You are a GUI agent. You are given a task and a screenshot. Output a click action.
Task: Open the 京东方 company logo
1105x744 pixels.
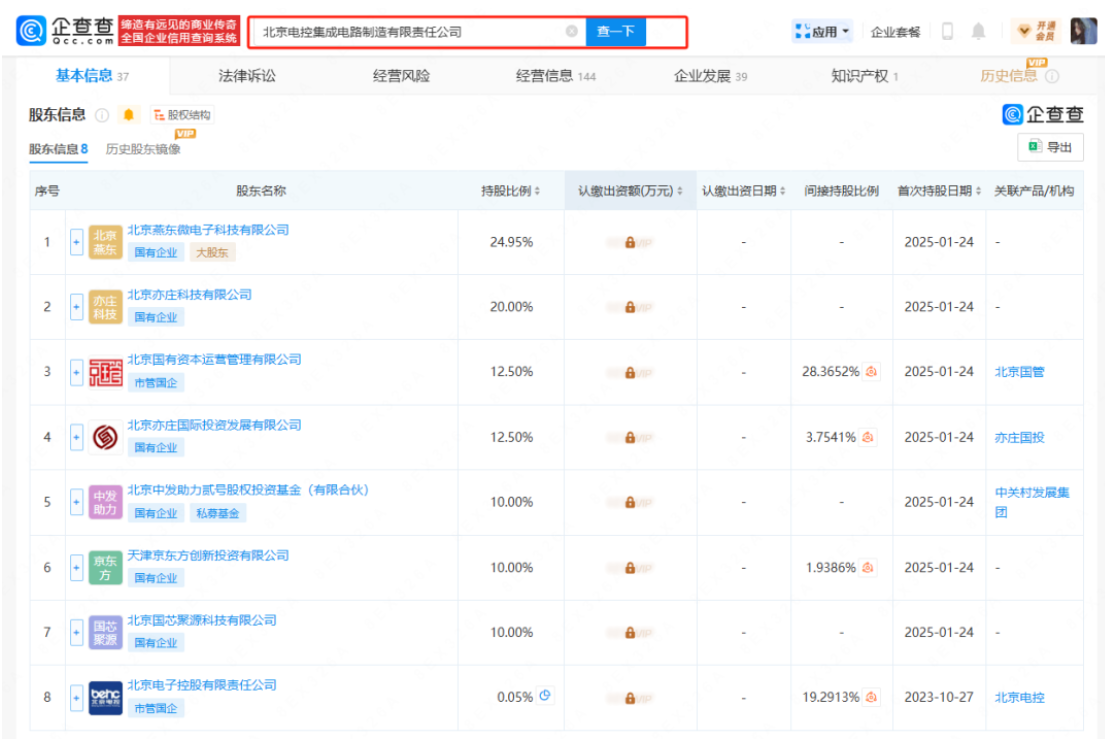(106, 568)
